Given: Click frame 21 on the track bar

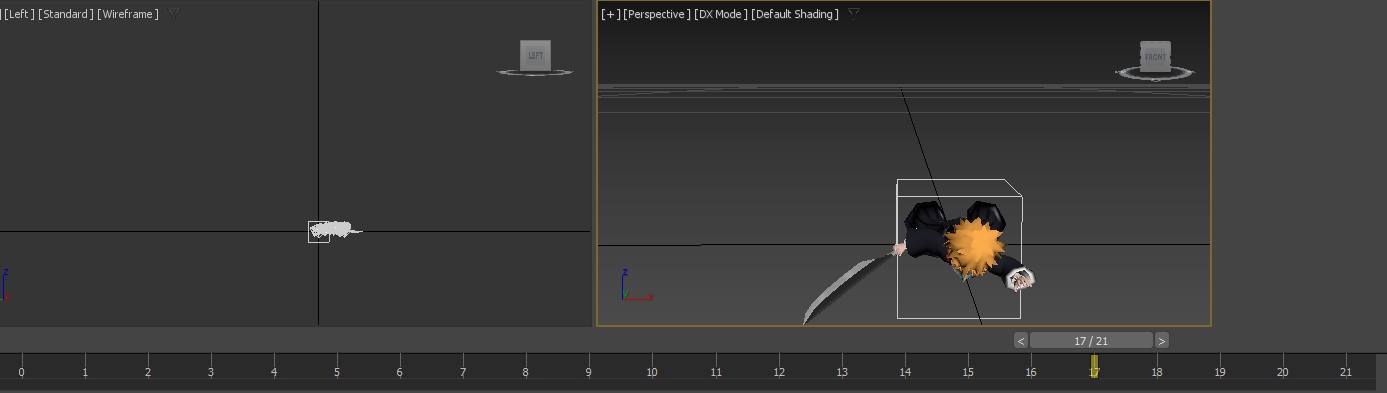Looking at the screenshot, I should pyautogui.click(x=1346, y=372).
